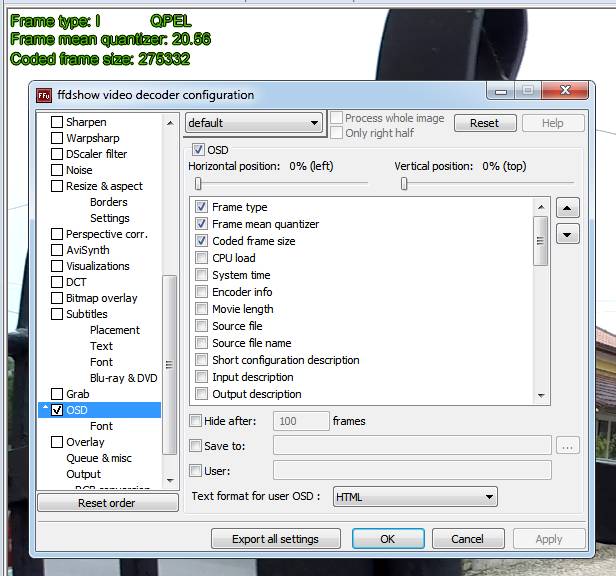Image resolution: width=616 pixels, height=576 pixels.
Task: Click the Reset order button
Action: (x=108, y=503)
